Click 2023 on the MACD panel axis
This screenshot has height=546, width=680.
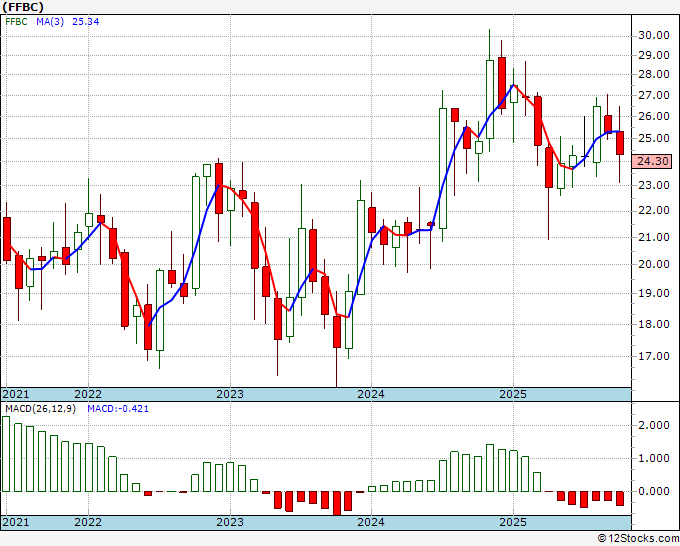point(230,522)
